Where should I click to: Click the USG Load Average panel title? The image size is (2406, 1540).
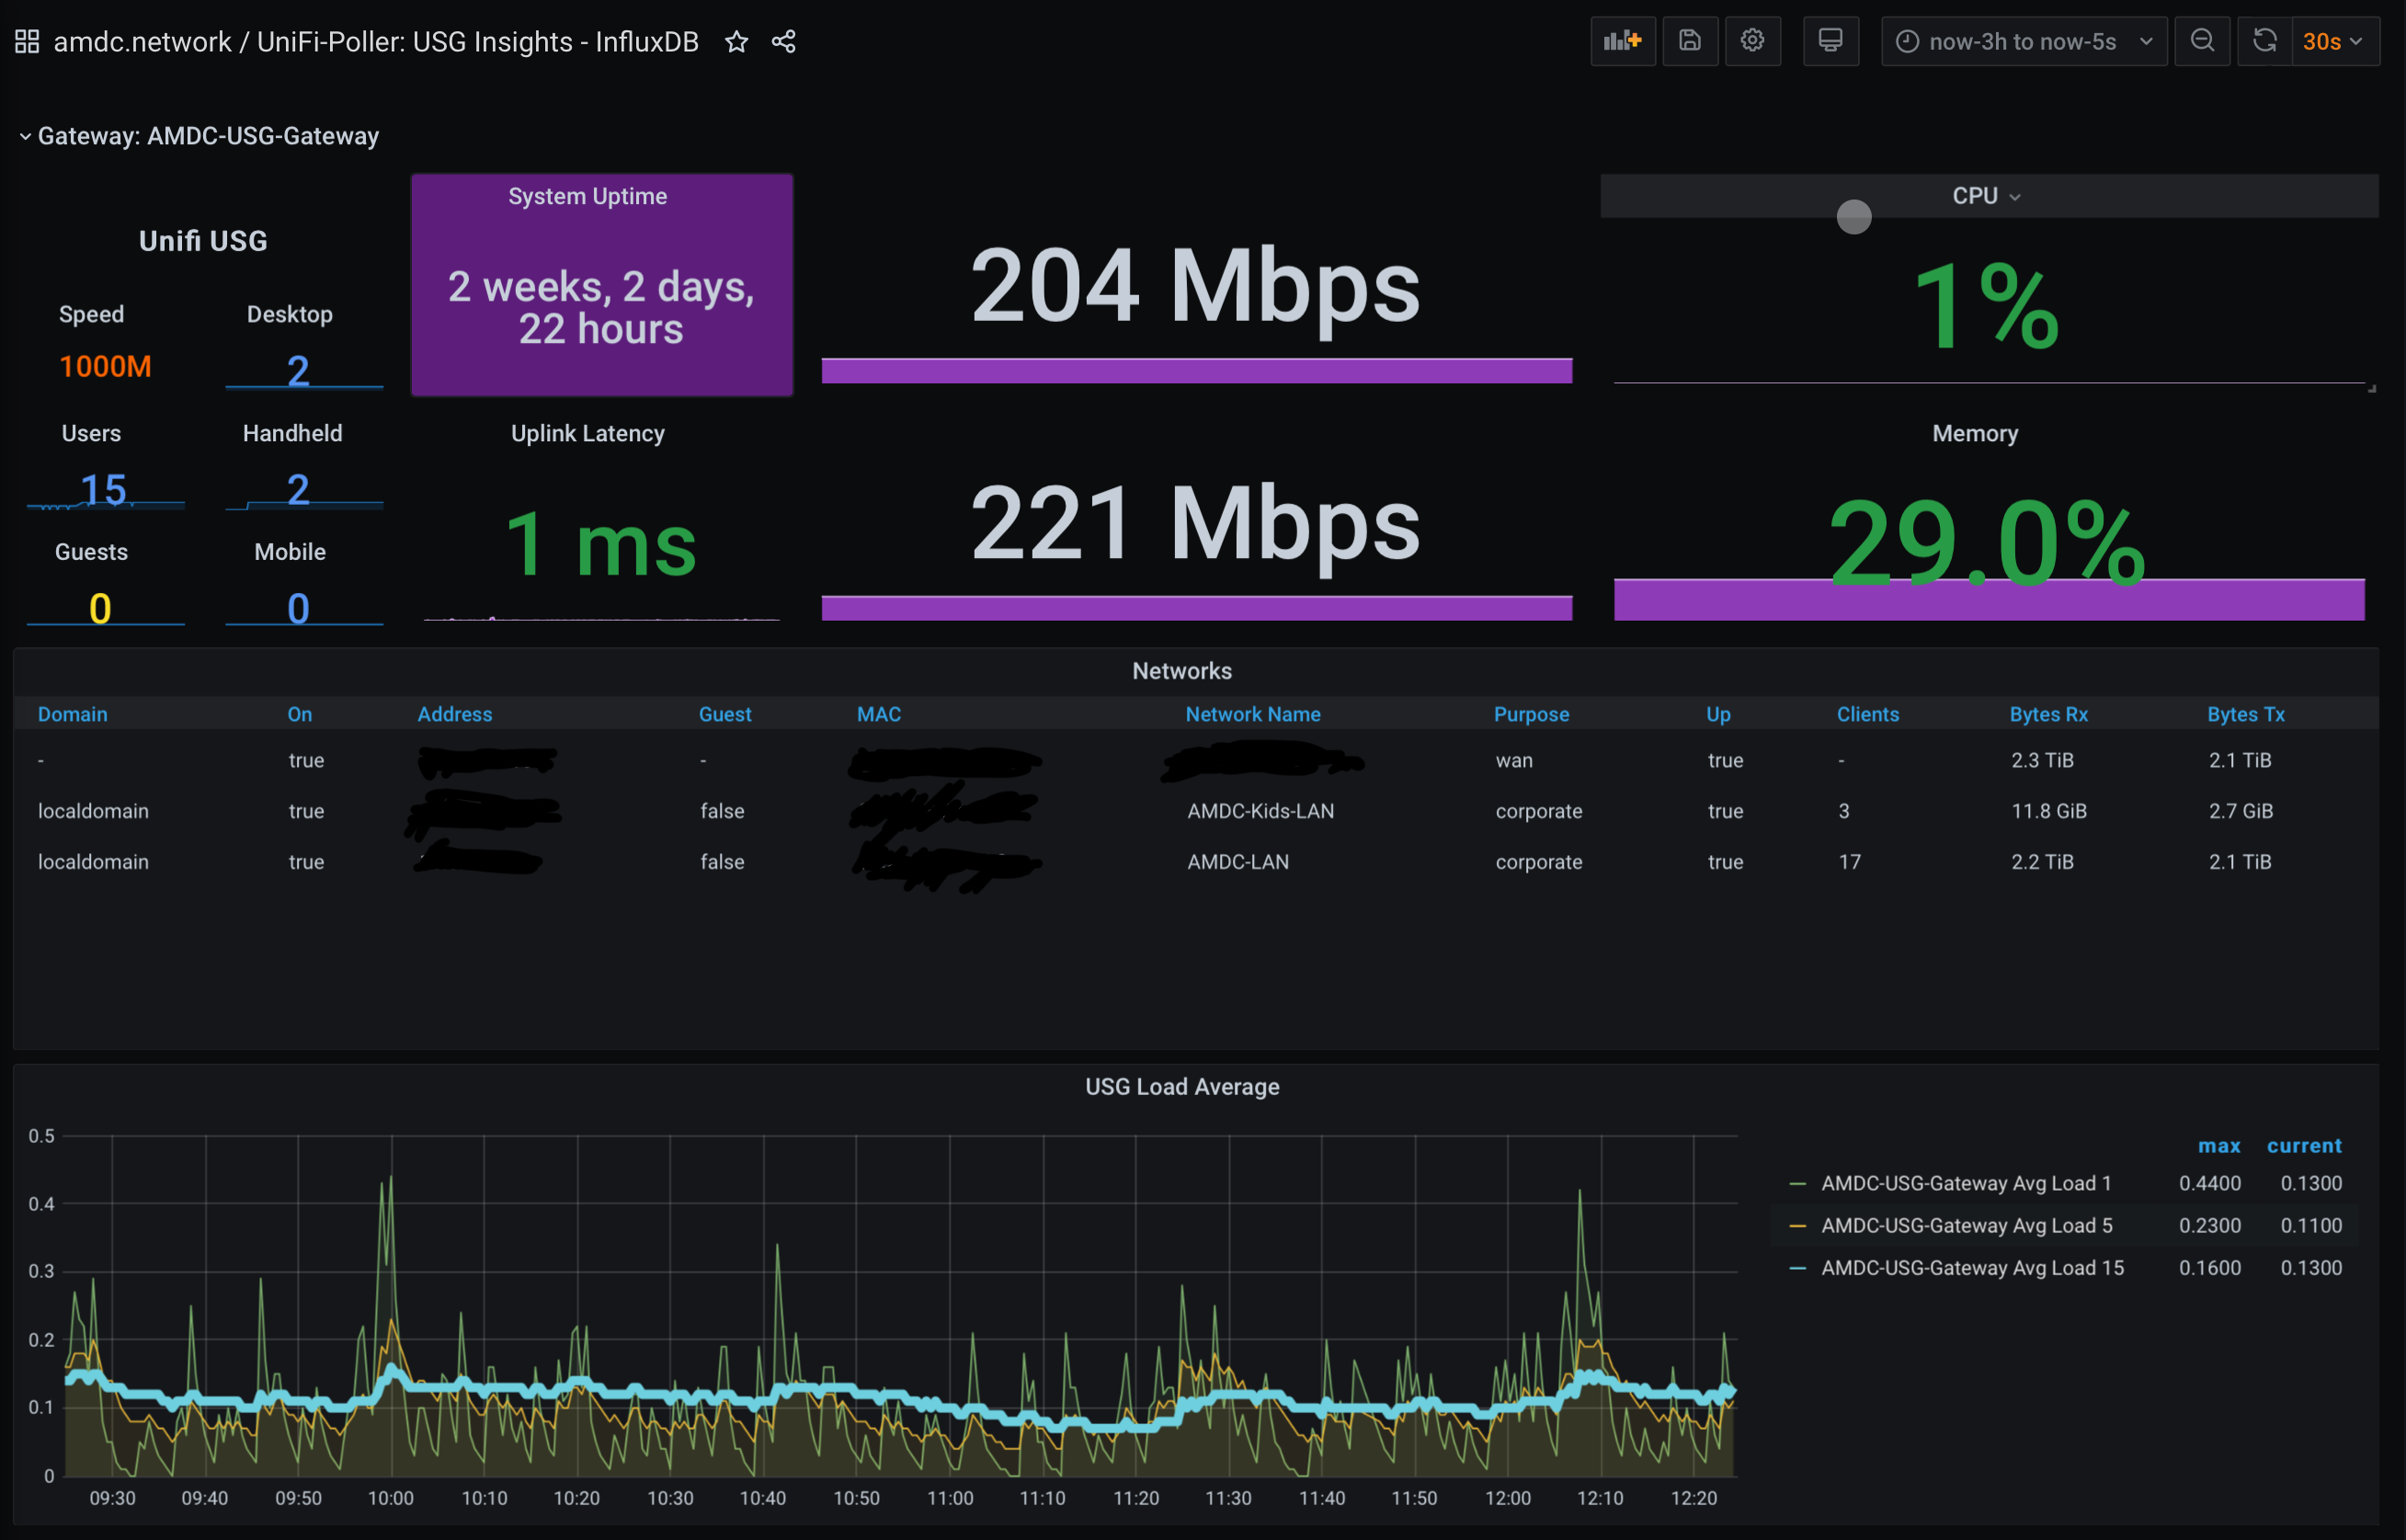(1182, 1087)
